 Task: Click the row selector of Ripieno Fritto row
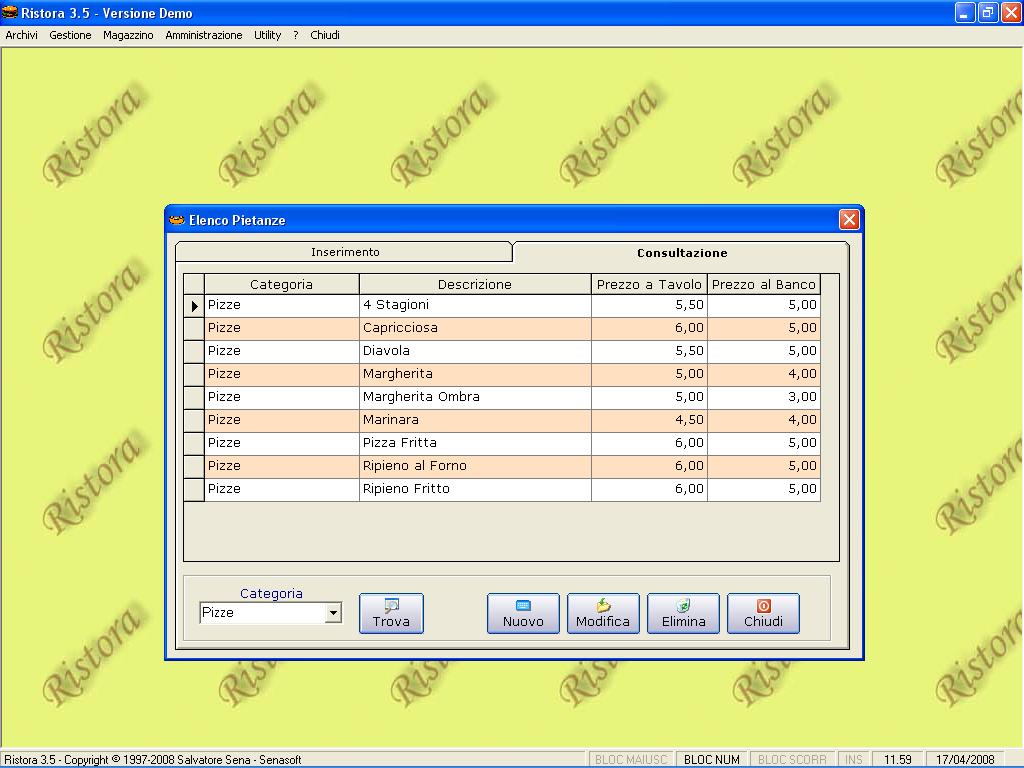194,490
